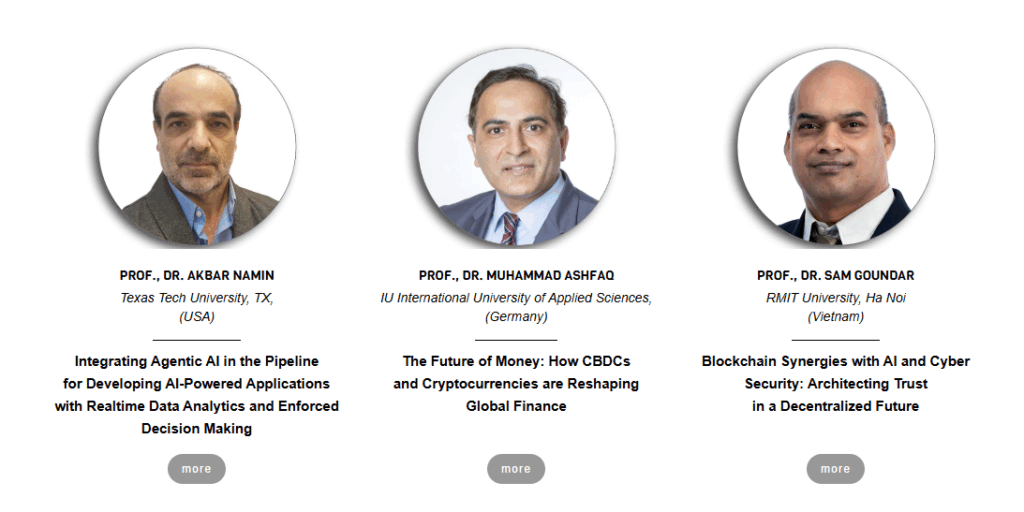
Task: Click the "(Germany)" country label
Action: (x=516, y=317)
